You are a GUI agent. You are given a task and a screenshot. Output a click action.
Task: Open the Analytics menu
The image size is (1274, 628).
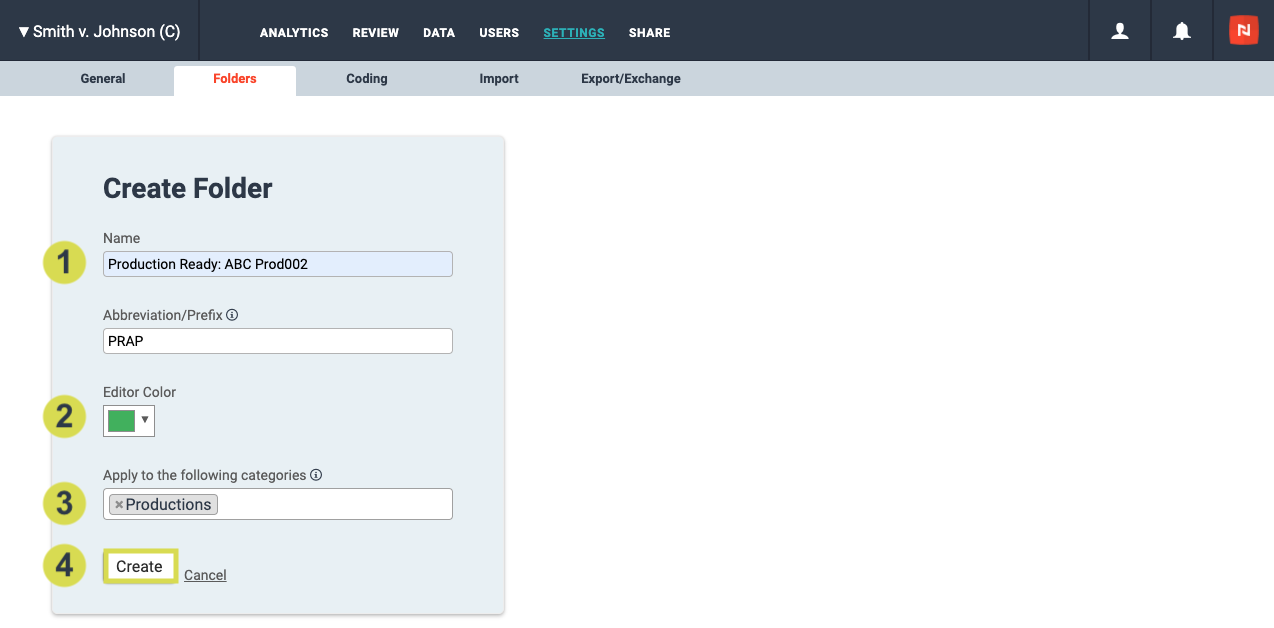click(x=294, y=33)
